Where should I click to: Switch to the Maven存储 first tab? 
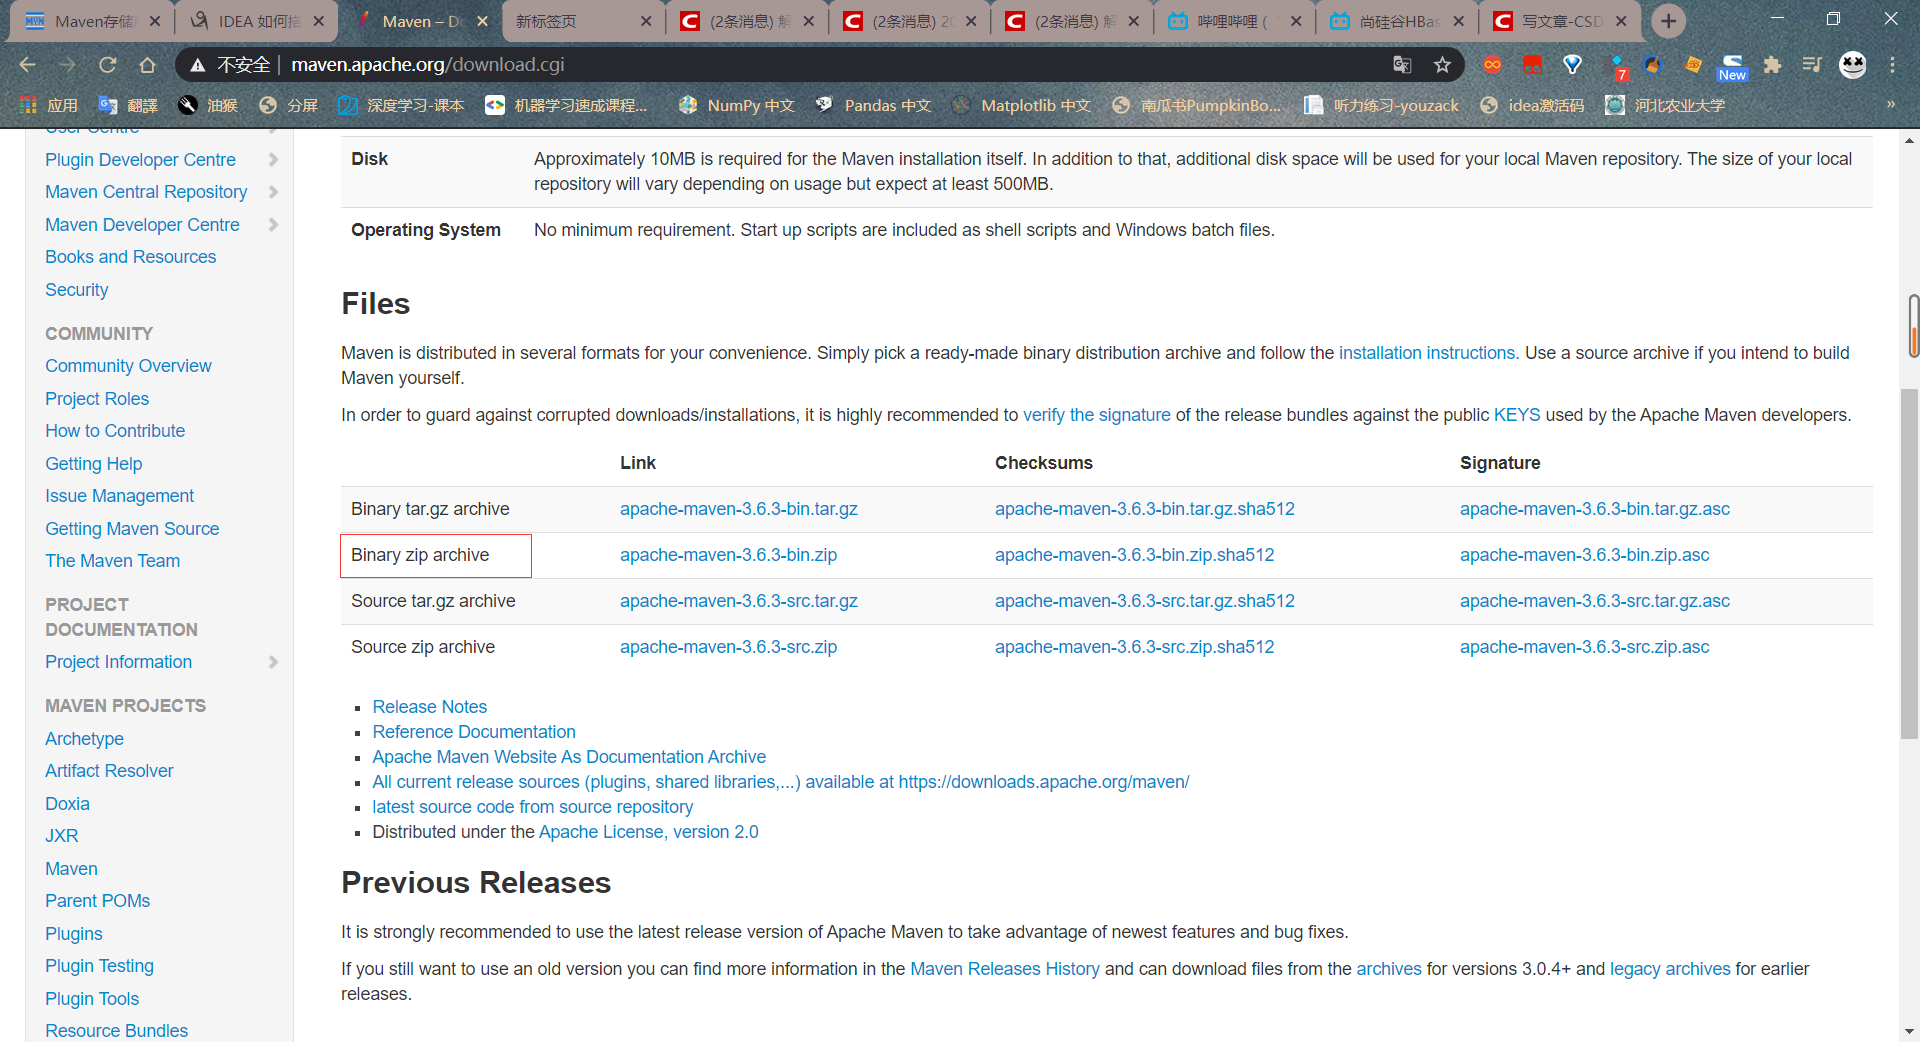(x=92, y=21)
